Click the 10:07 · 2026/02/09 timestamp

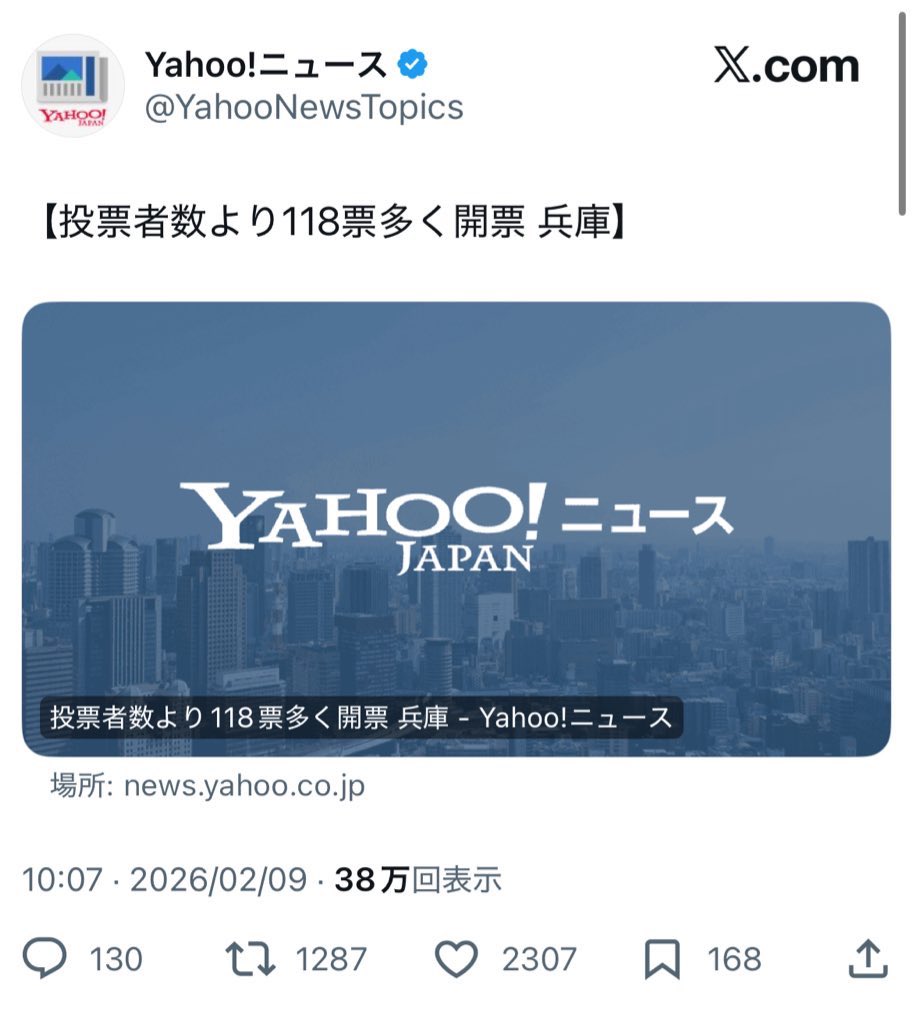pos(164,879)
